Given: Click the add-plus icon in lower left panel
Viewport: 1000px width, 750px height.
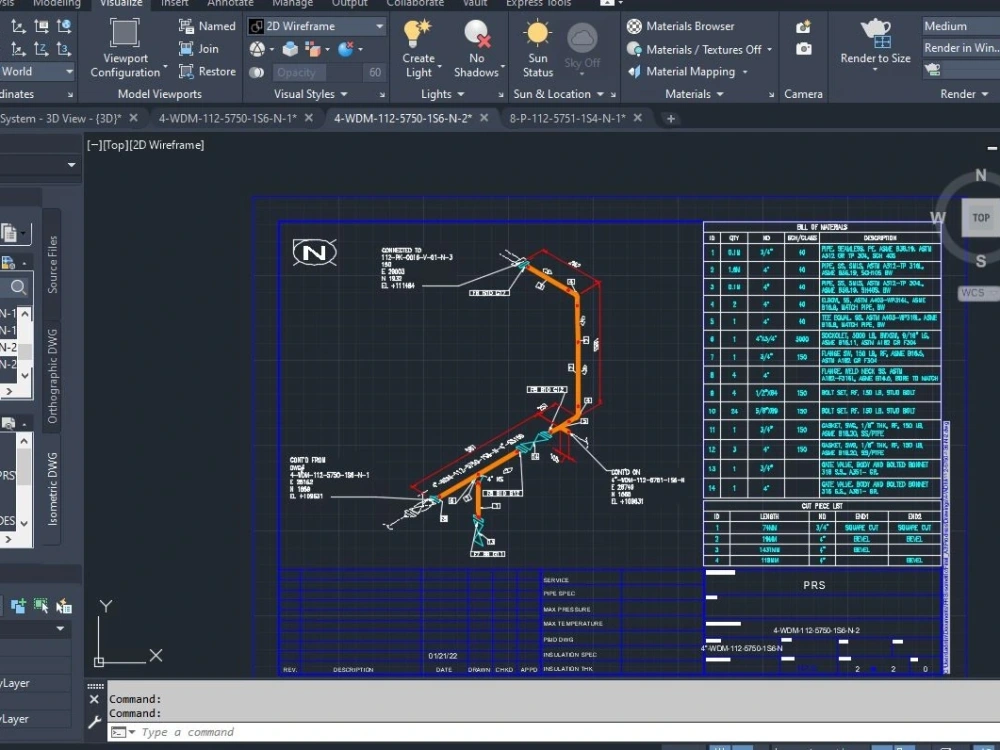Looking at the screenshot, I should pyautogui.click(x=18, y=606).
